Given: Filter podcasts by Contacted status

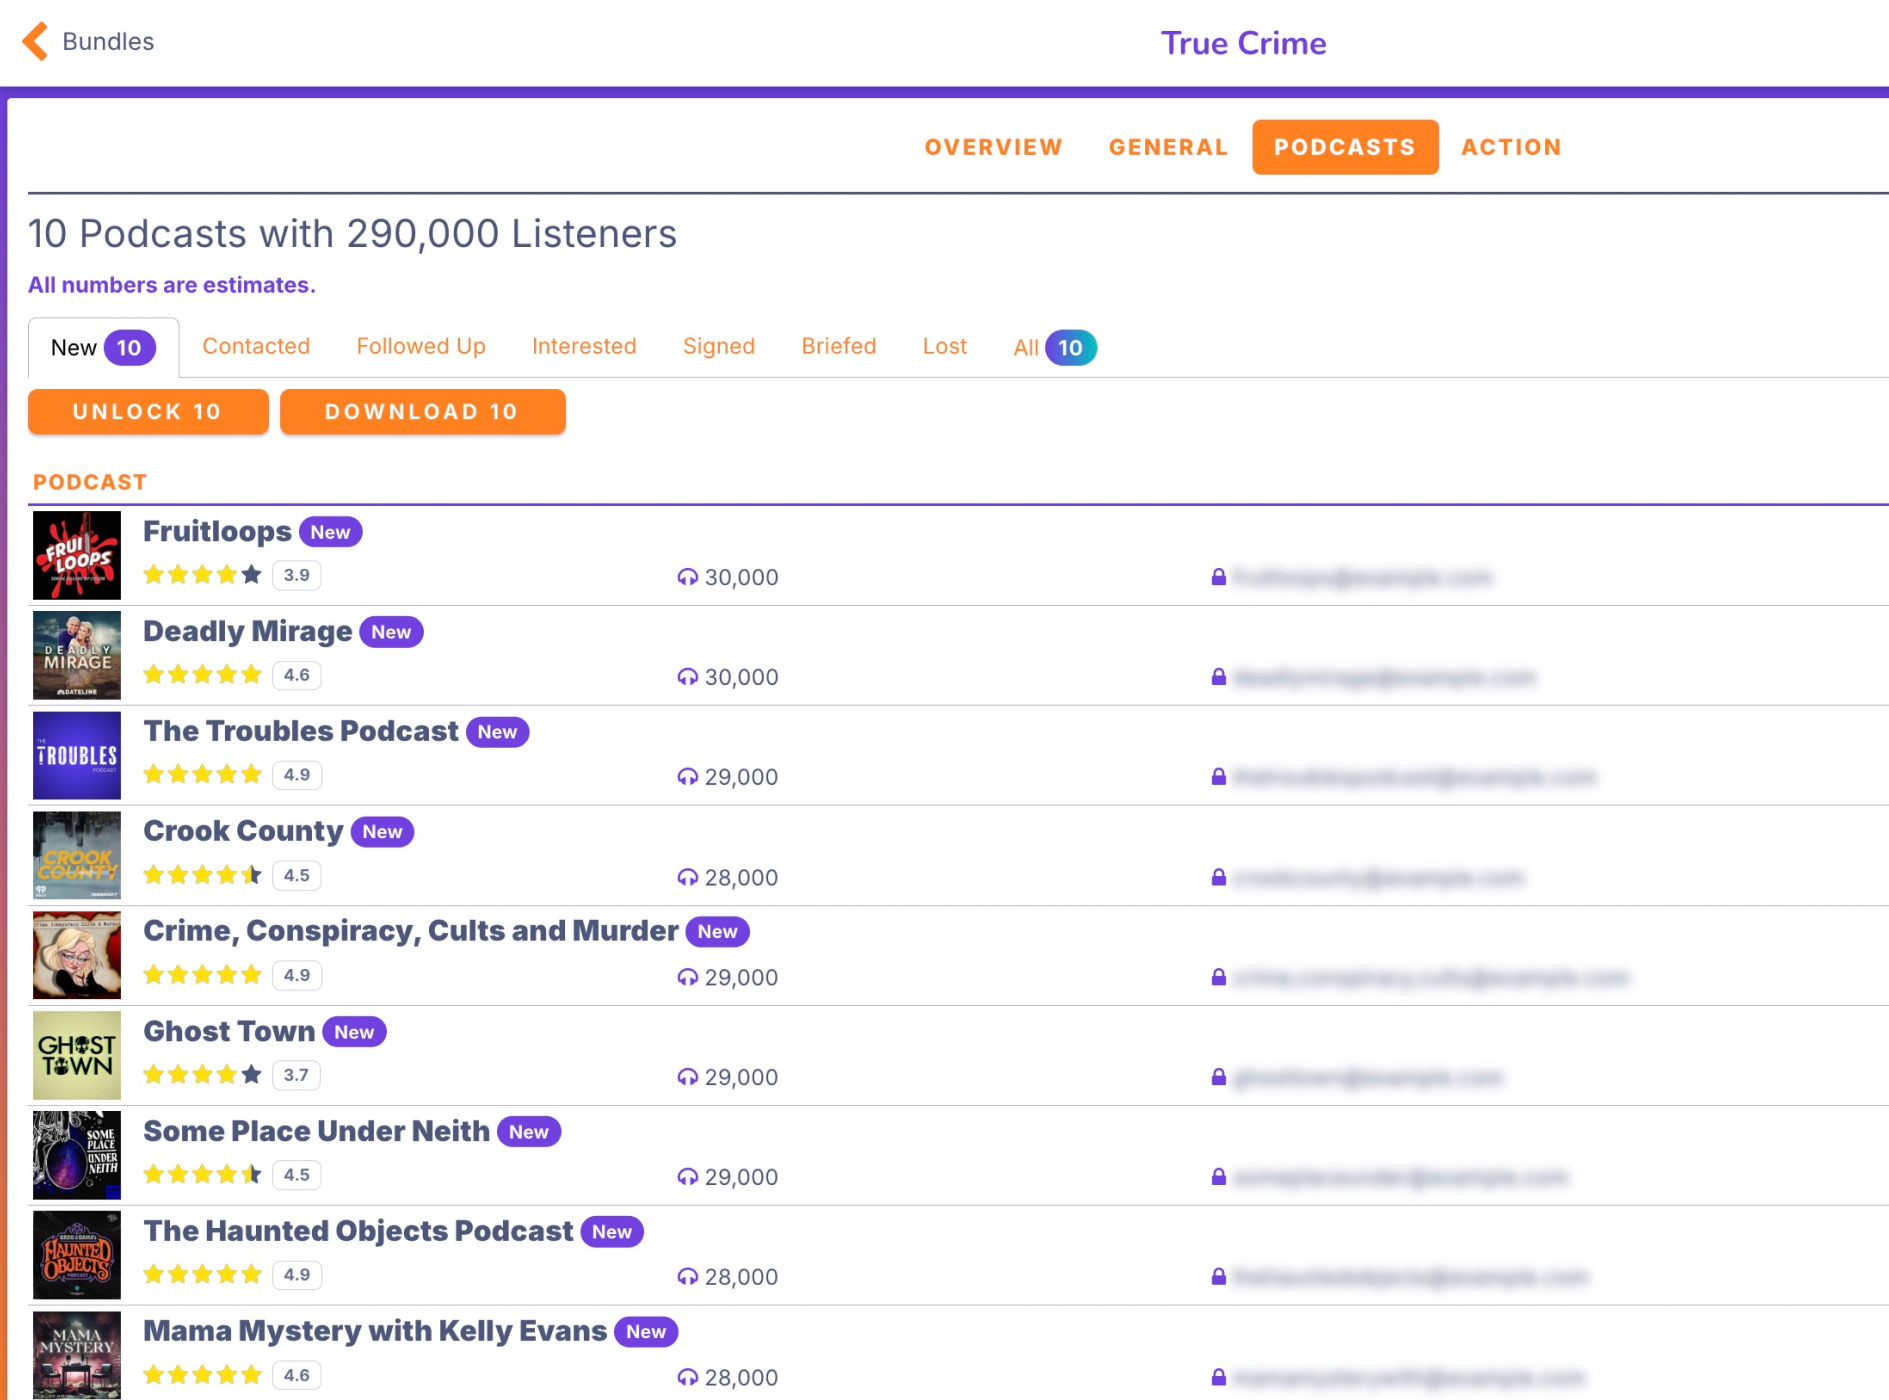Looking at the screenshot, I should point(256,346).
